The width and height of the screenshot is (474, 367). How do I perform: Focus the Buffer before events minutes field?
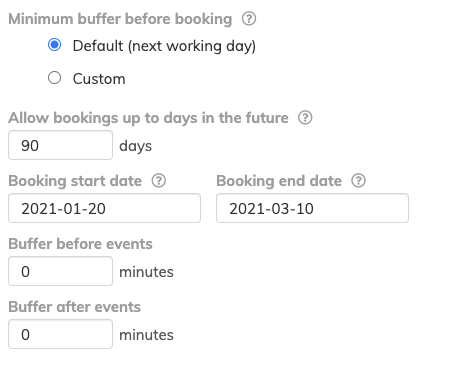(x=60, y=271)
